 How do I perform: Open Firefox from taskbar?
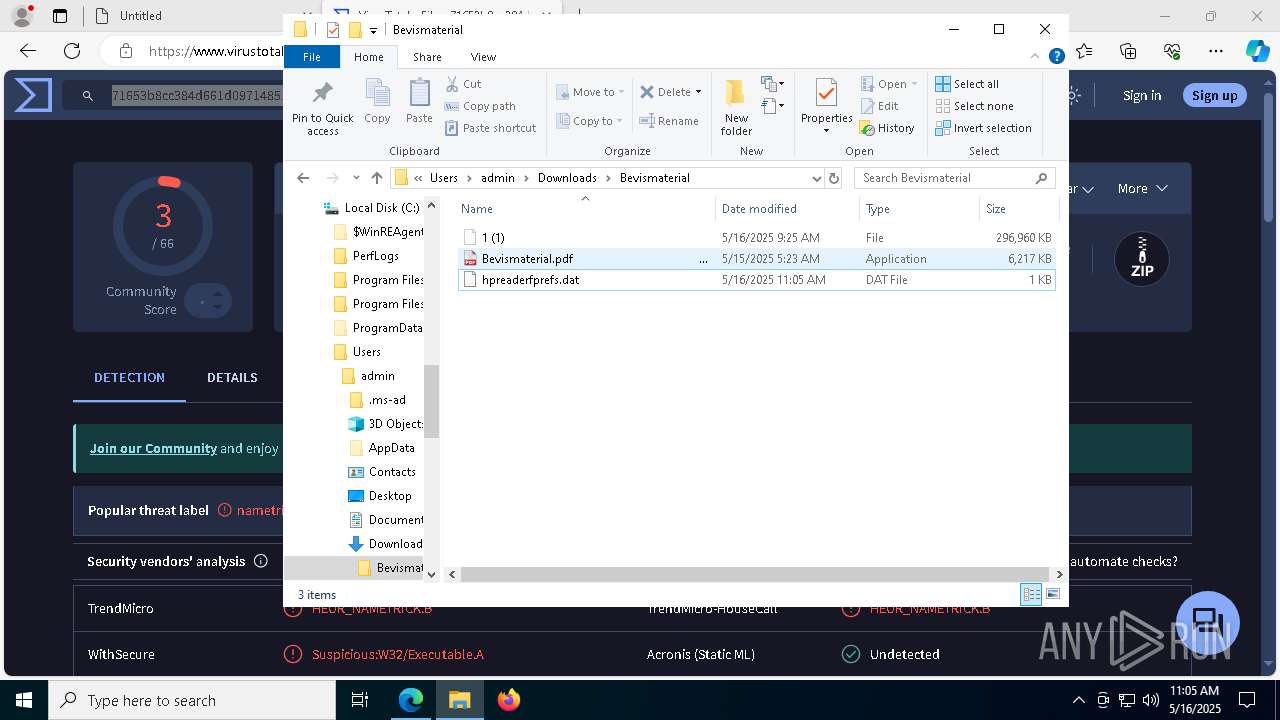tap(509, 700)
